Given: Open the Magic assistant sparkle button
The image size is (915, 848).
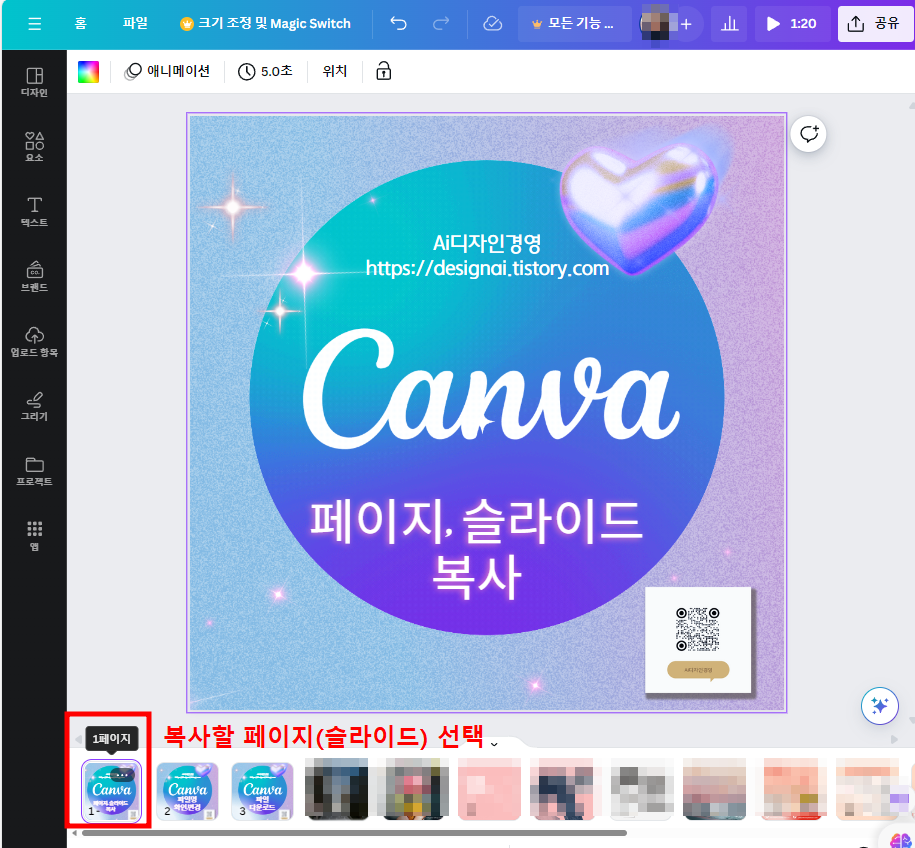Looking at the screenshot, I should (x=879, y=706).
